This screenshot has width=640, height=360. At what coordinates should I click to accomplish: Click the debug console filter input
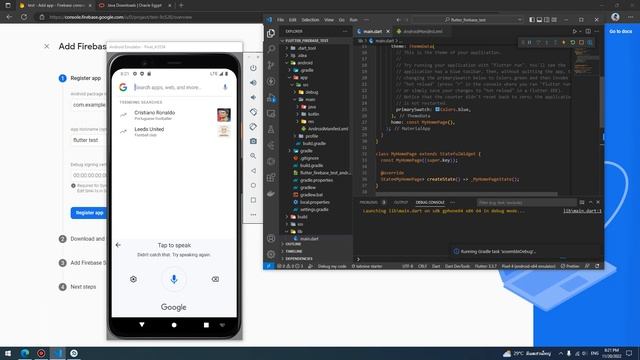pos(527,202)
